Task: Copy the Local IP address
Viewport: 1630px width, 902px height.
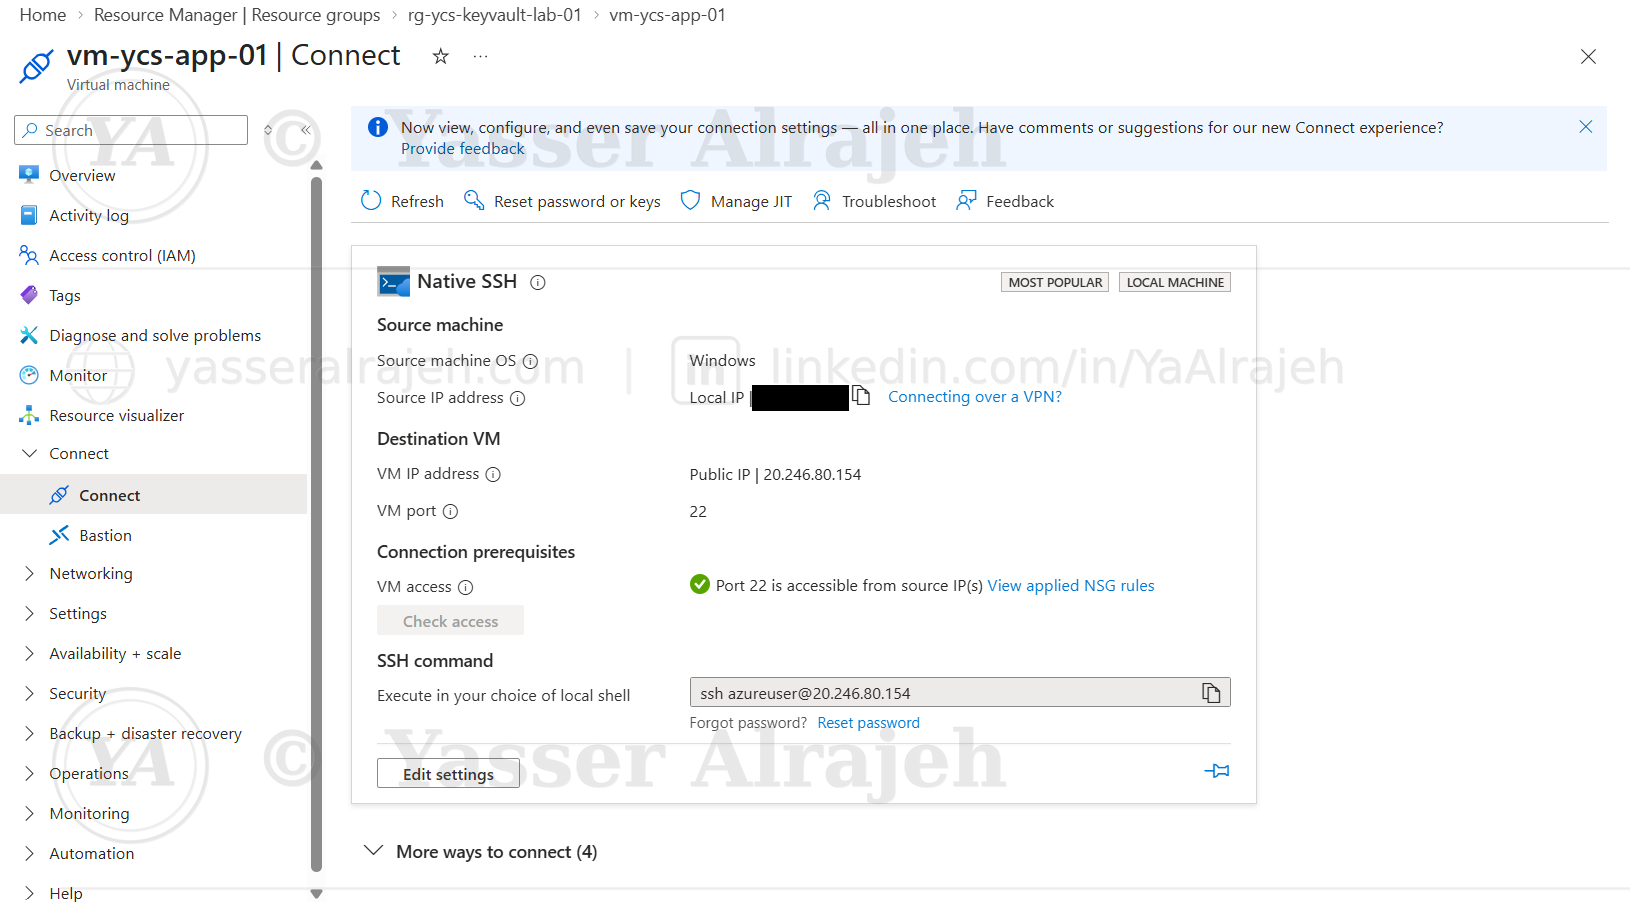Action: (x=861, y=396)
